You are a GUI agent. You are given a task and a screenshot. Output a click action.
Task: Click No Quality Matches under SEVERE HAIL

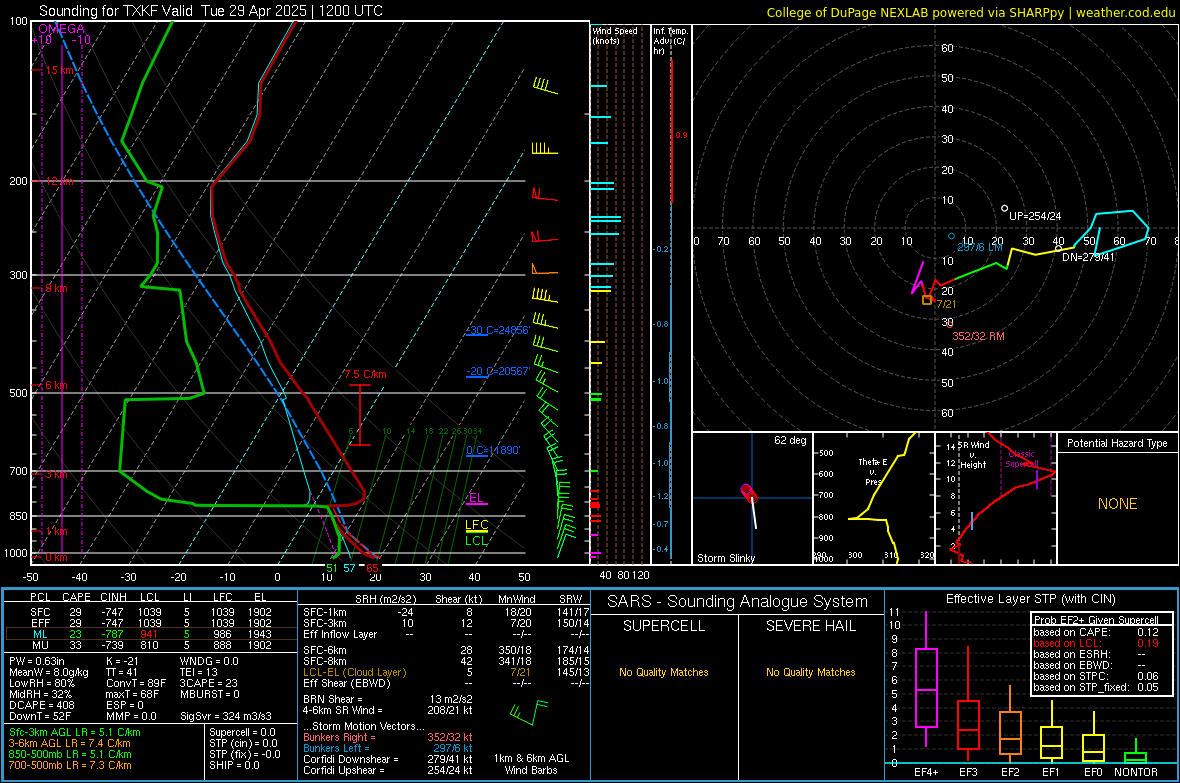[810, 672]
